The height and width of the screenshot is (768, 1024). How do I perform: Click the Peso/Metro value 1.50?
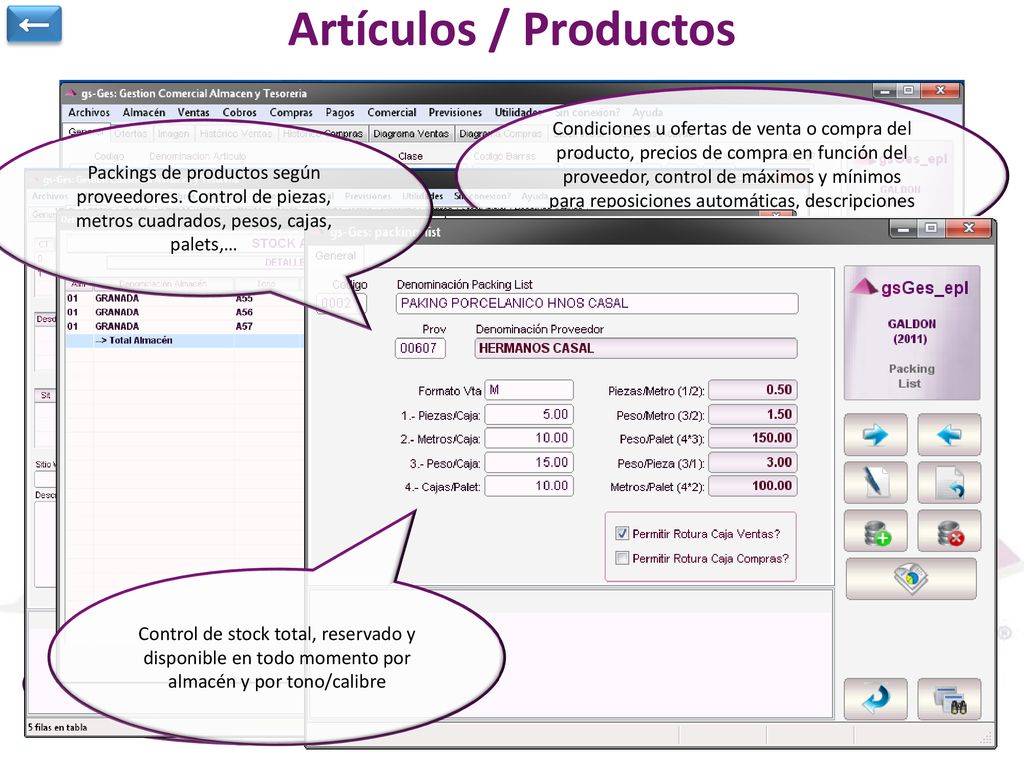(753, 414)
